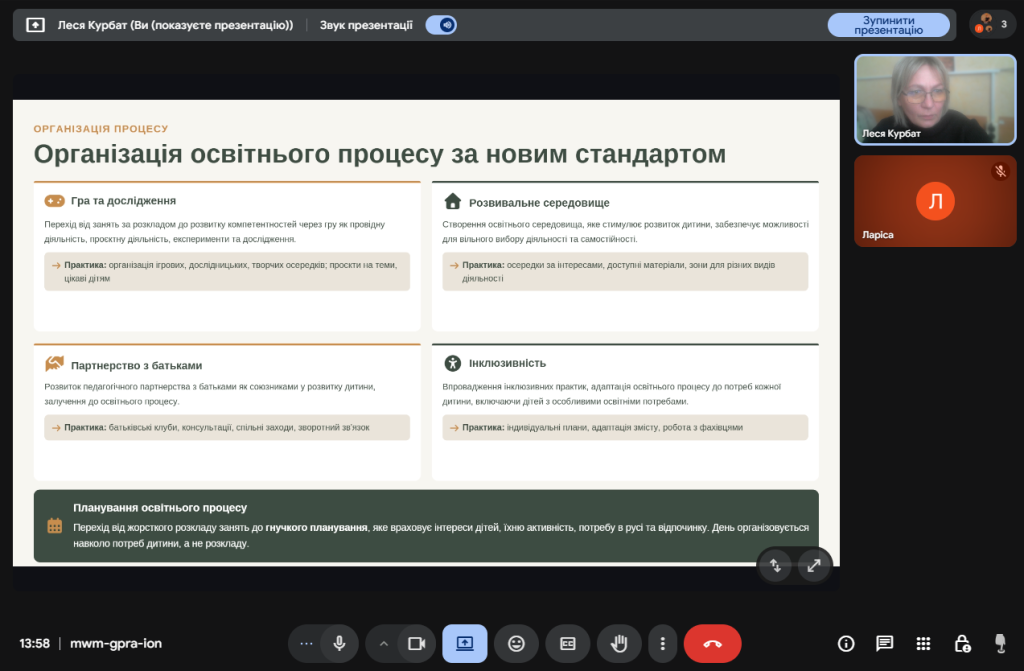1024x671 pixels.
Task: Open the chat with everyone panel
Action: click(x=884, y=643)
